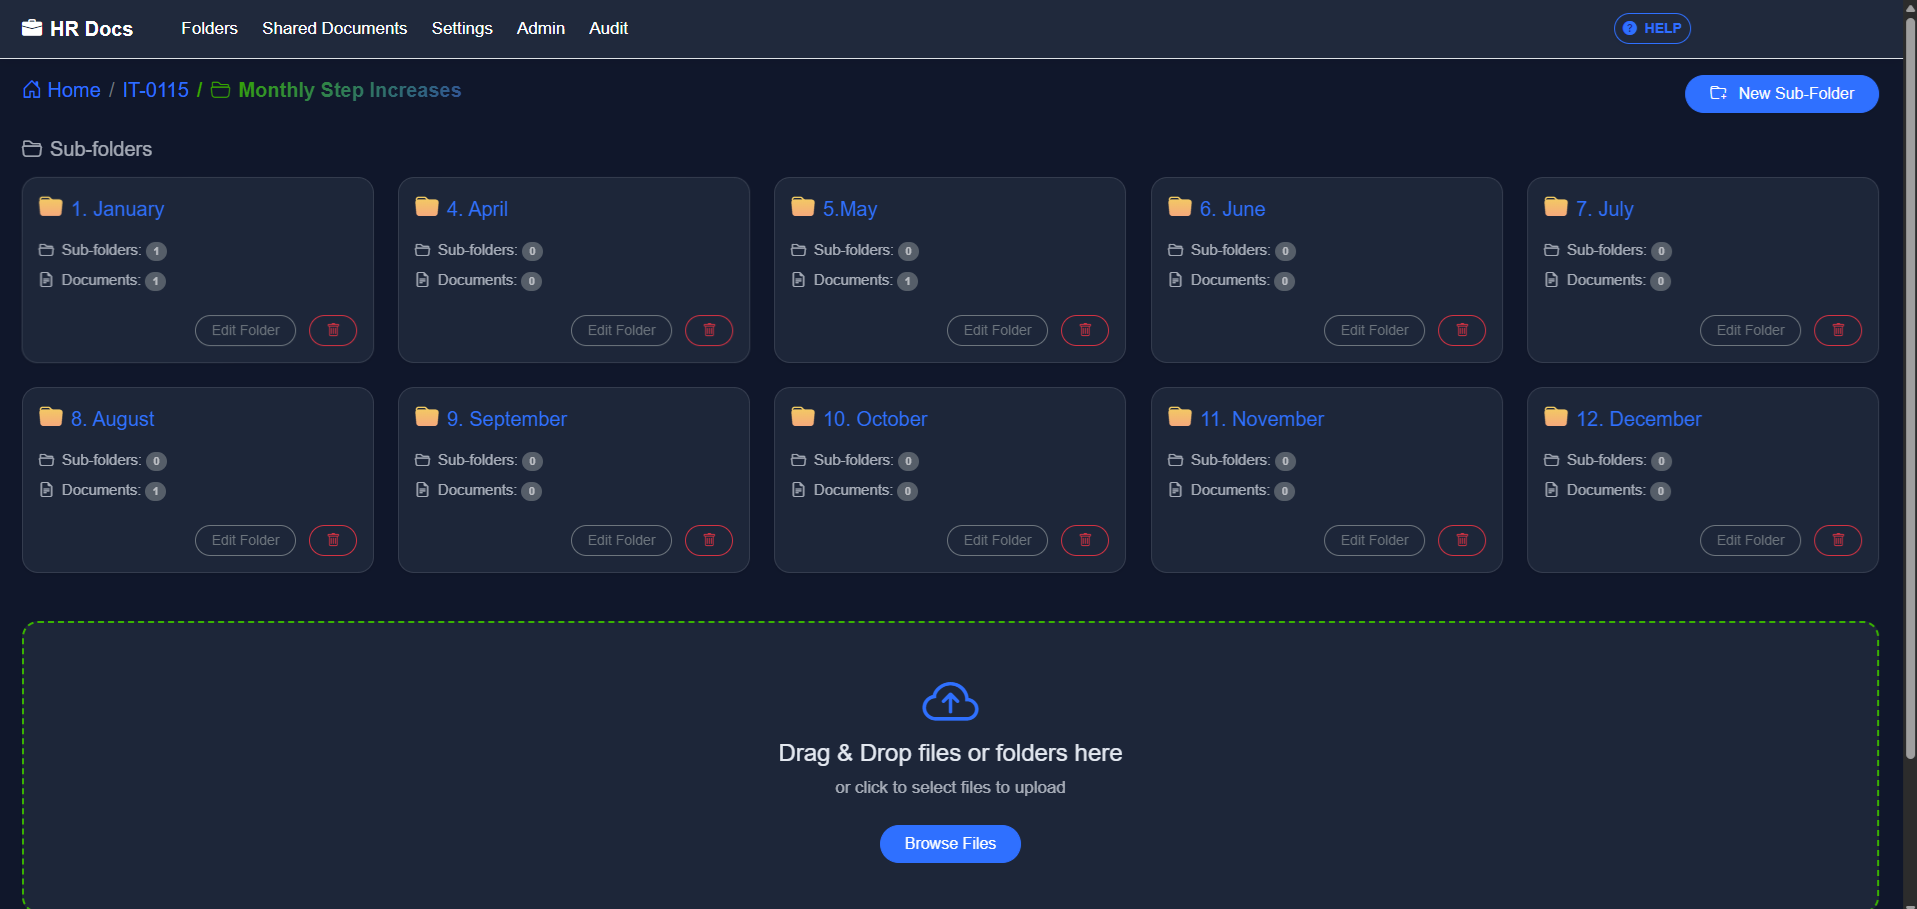Click trash icon for 8. August

(x=333, y=540)
